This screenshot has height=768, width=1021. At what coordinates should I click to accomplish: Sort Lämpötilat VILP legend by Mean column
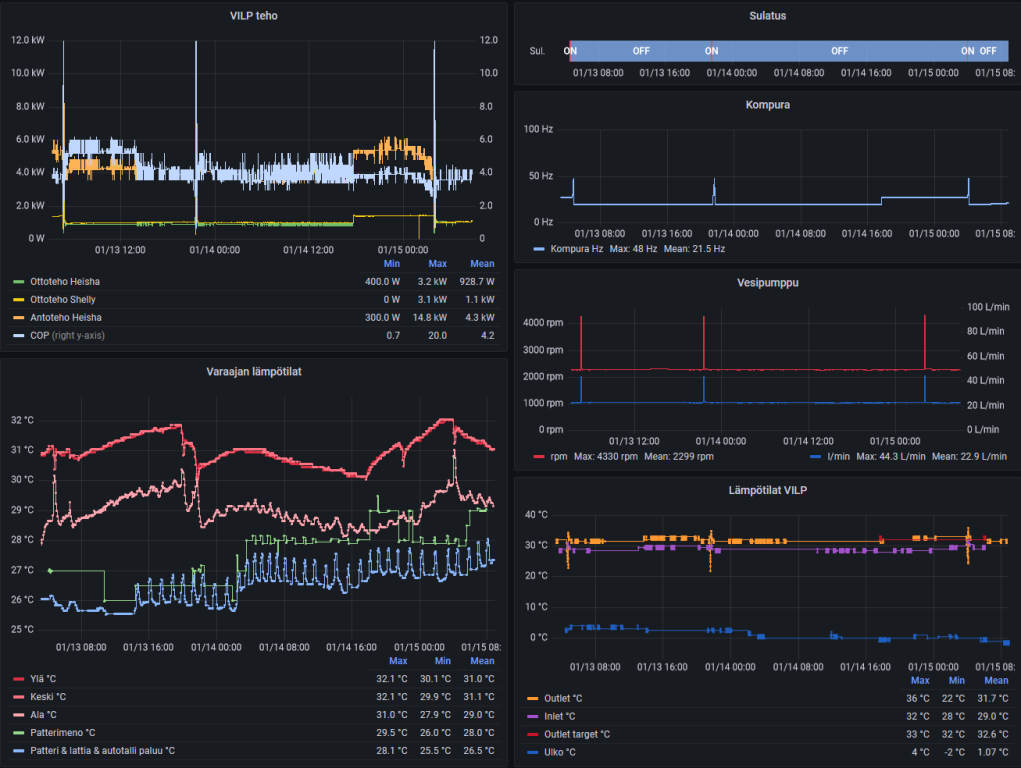pyautogui.click(x=995, y=680)
